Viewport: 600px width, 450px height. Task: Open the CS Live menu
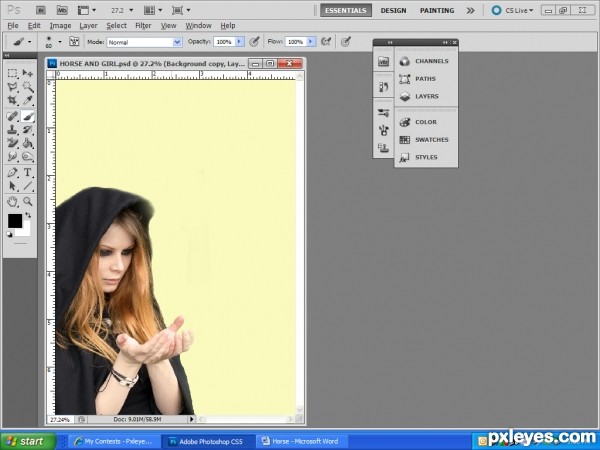pos(513,10)
